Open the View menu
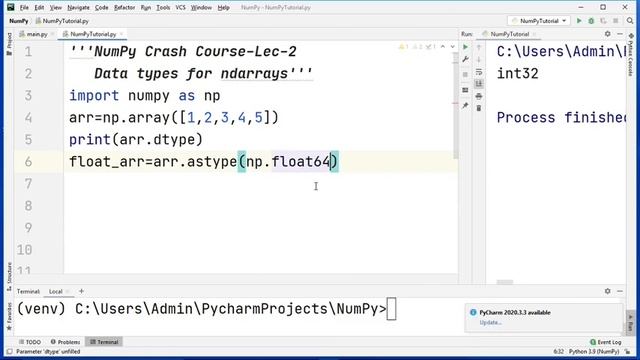640x360 pixels. pos(56,7)
